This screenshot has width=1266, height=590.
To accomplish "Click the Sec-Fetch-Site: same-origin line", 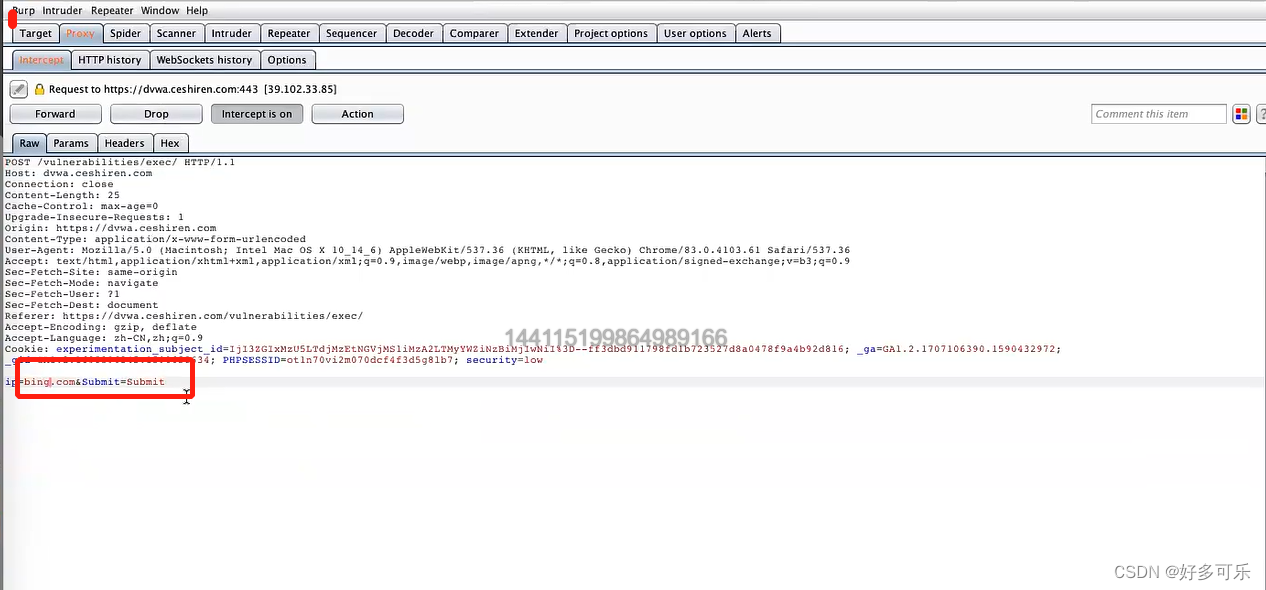I will [91, 272].
